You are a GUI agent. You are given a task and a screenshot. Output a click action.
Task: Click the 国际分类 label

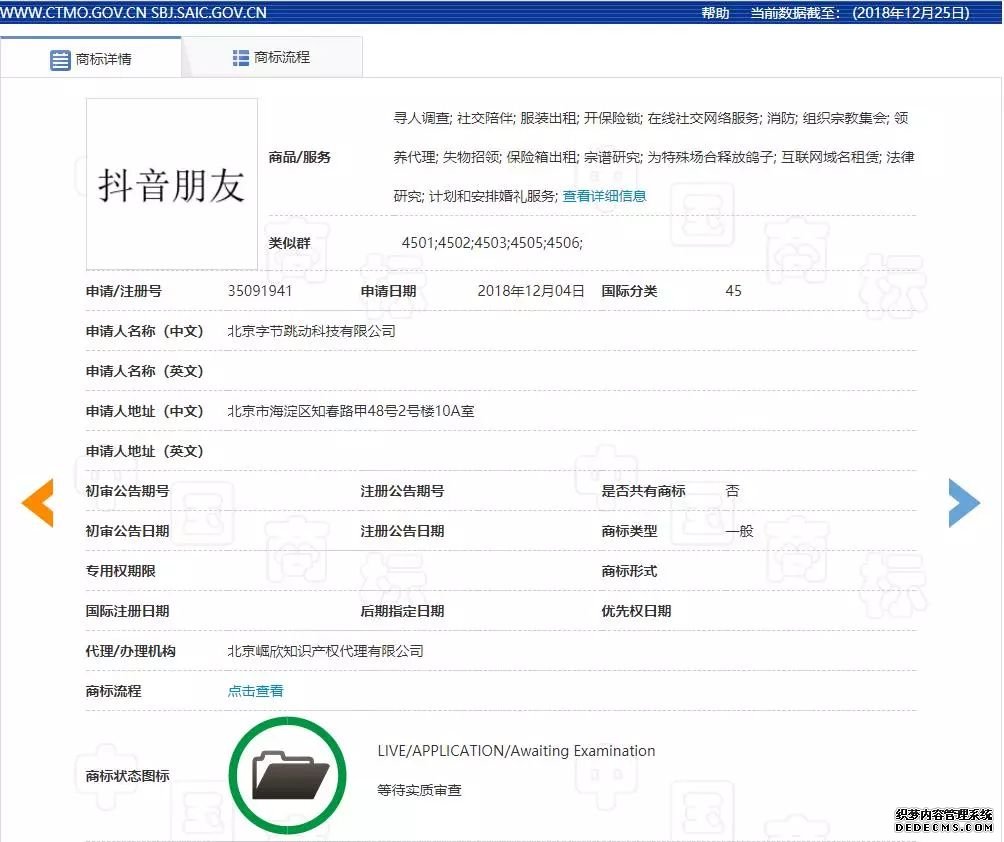pos(629,291)
